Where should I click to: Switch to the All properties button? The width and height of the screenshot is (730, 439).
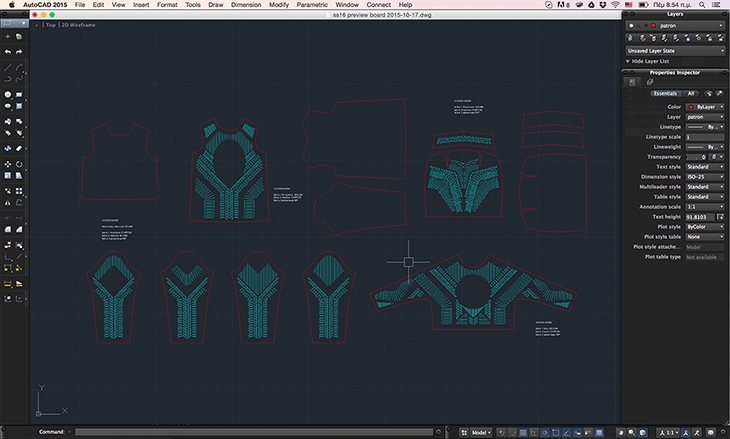[691, 94]
